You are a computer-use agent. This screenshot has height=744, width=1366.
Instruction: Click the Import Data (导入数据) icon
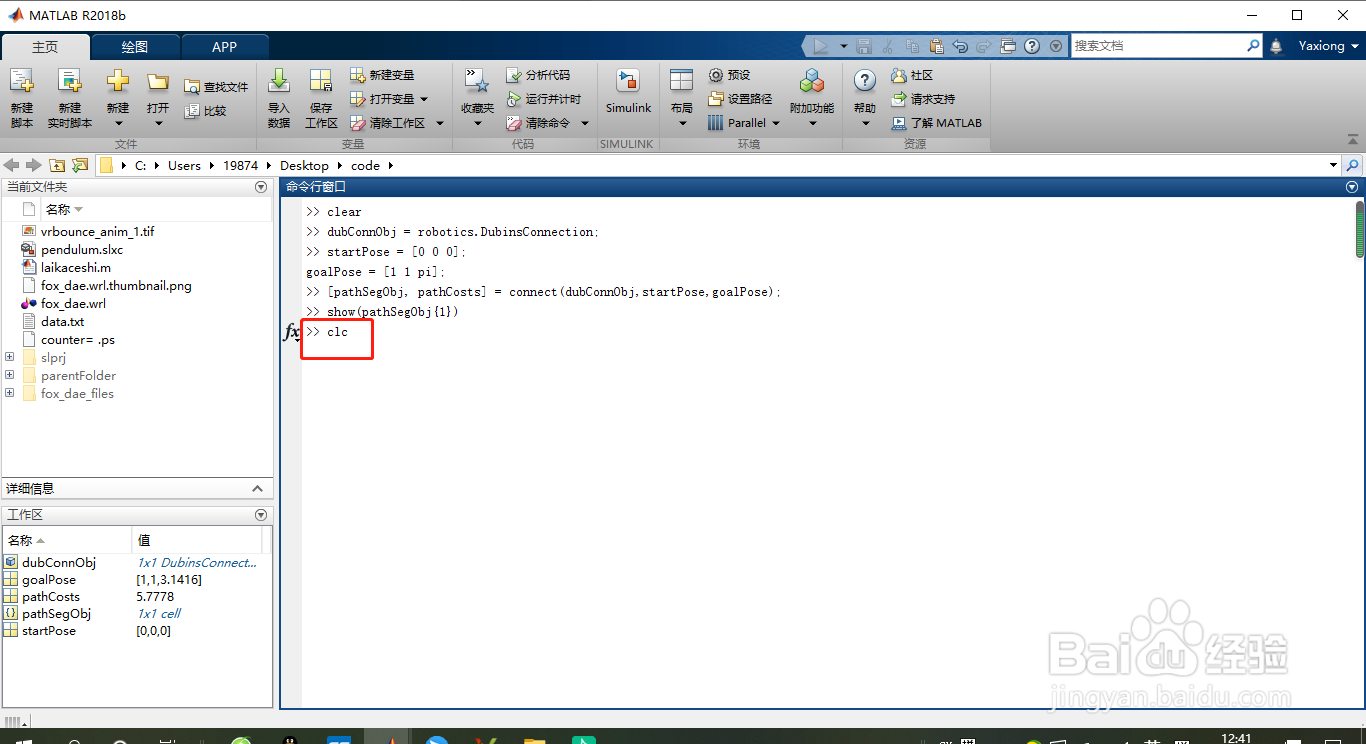(x=279, y=82)
